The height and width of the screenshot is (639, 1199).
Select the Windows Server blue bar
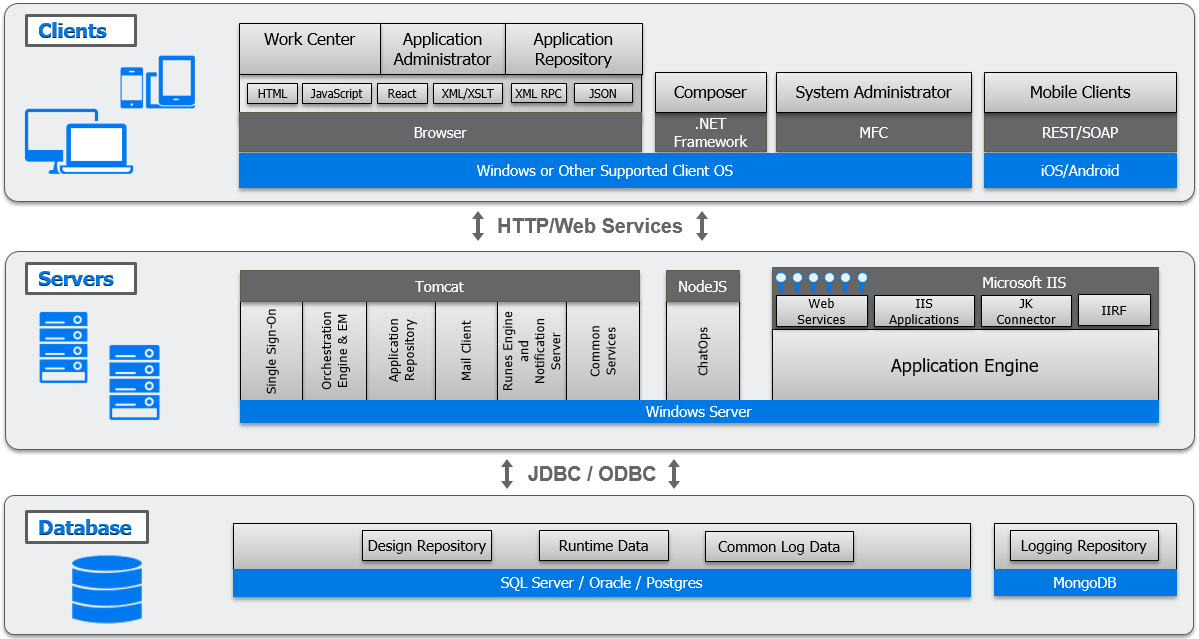coord(700,411)
